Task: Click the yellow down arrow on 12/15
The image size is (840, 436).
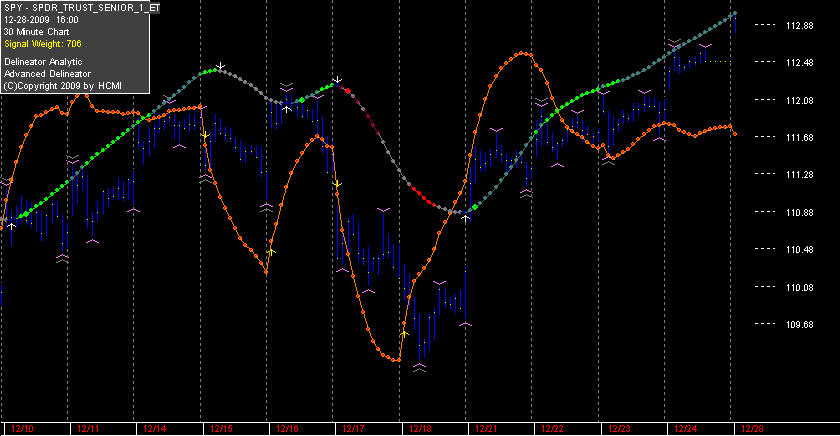Action: (x=205, y=136)
